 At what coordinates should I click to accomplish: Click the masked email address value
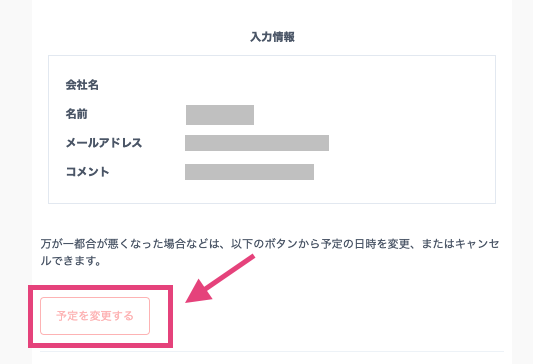point(257,143)
